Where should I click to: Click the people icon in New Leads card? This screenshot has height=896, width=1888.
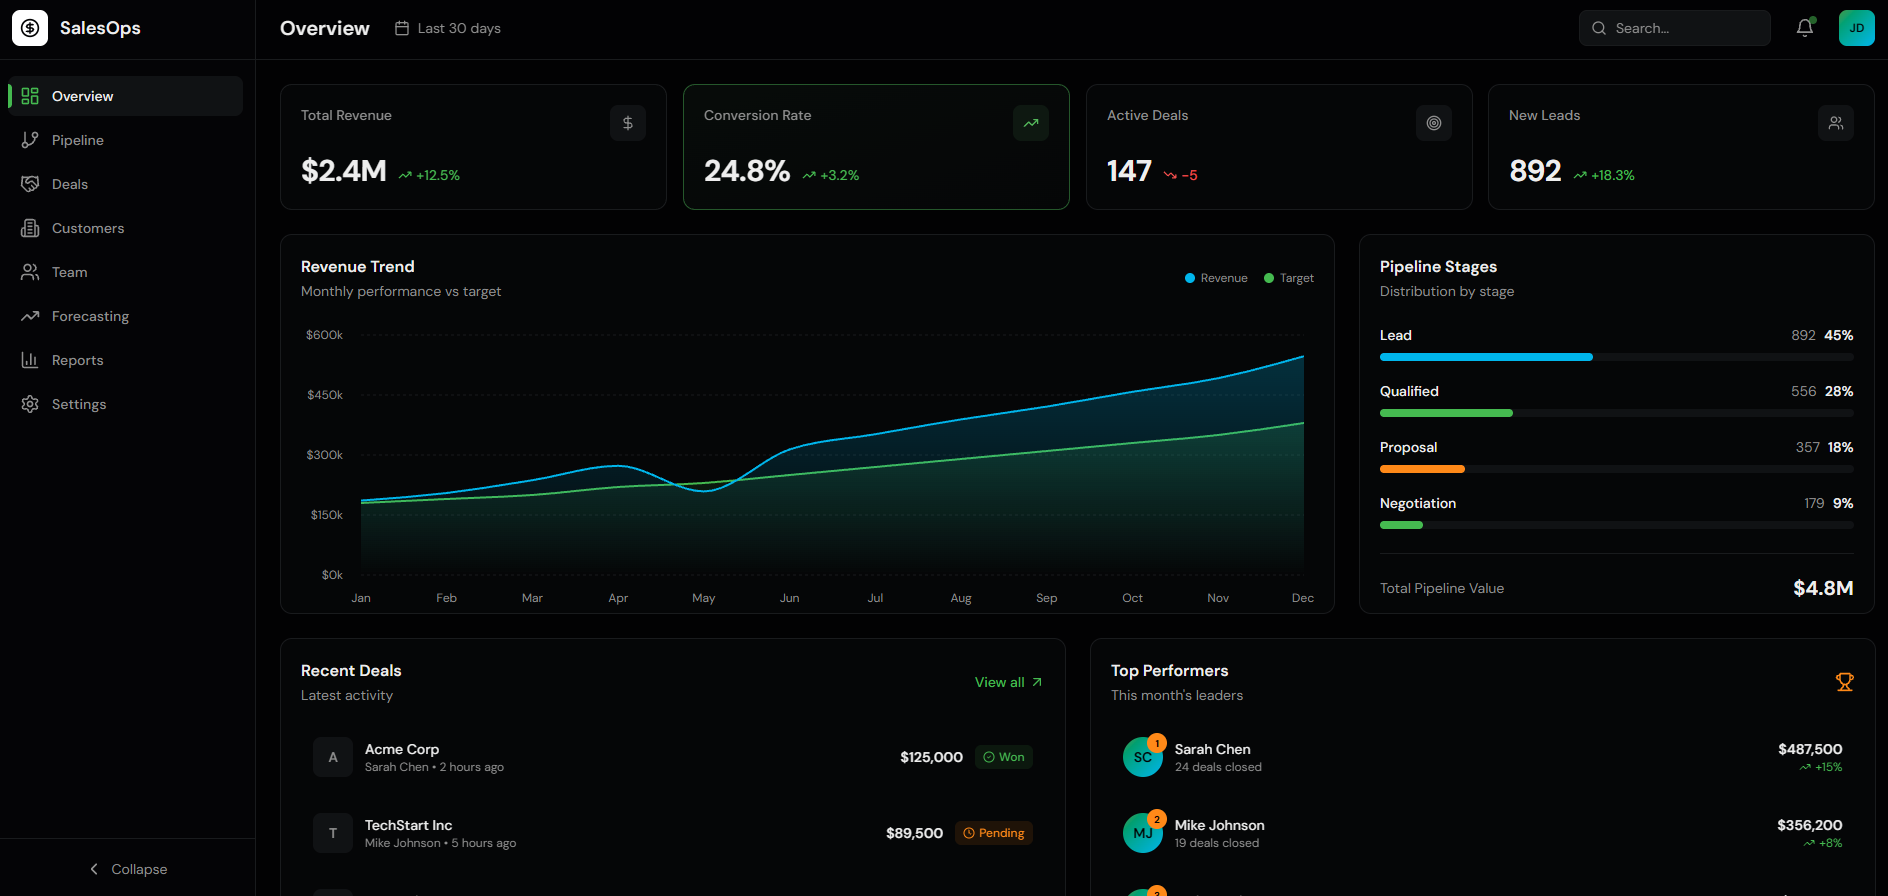pos(1836,123)
